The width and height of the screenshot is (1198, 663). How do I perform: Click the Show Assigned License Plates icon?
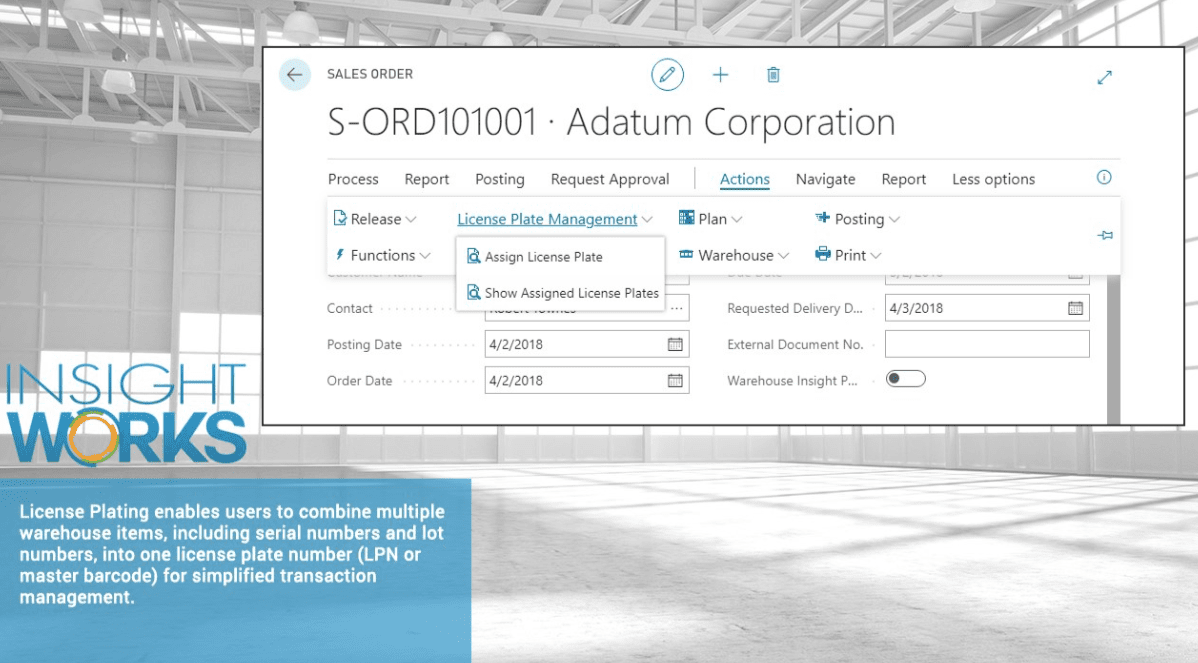474,293
